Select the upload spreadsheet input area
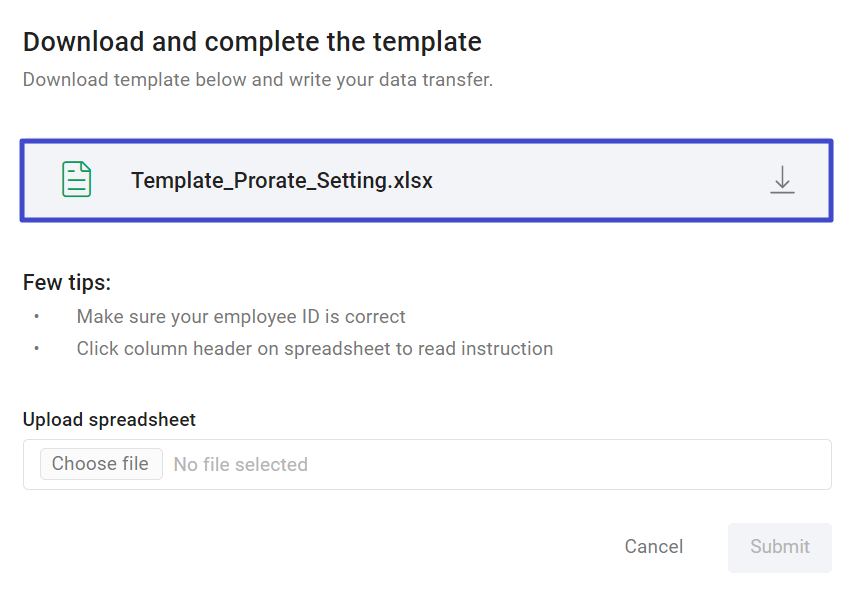The image size is (858, 600). pyautogui.click(x=427, y=463)
